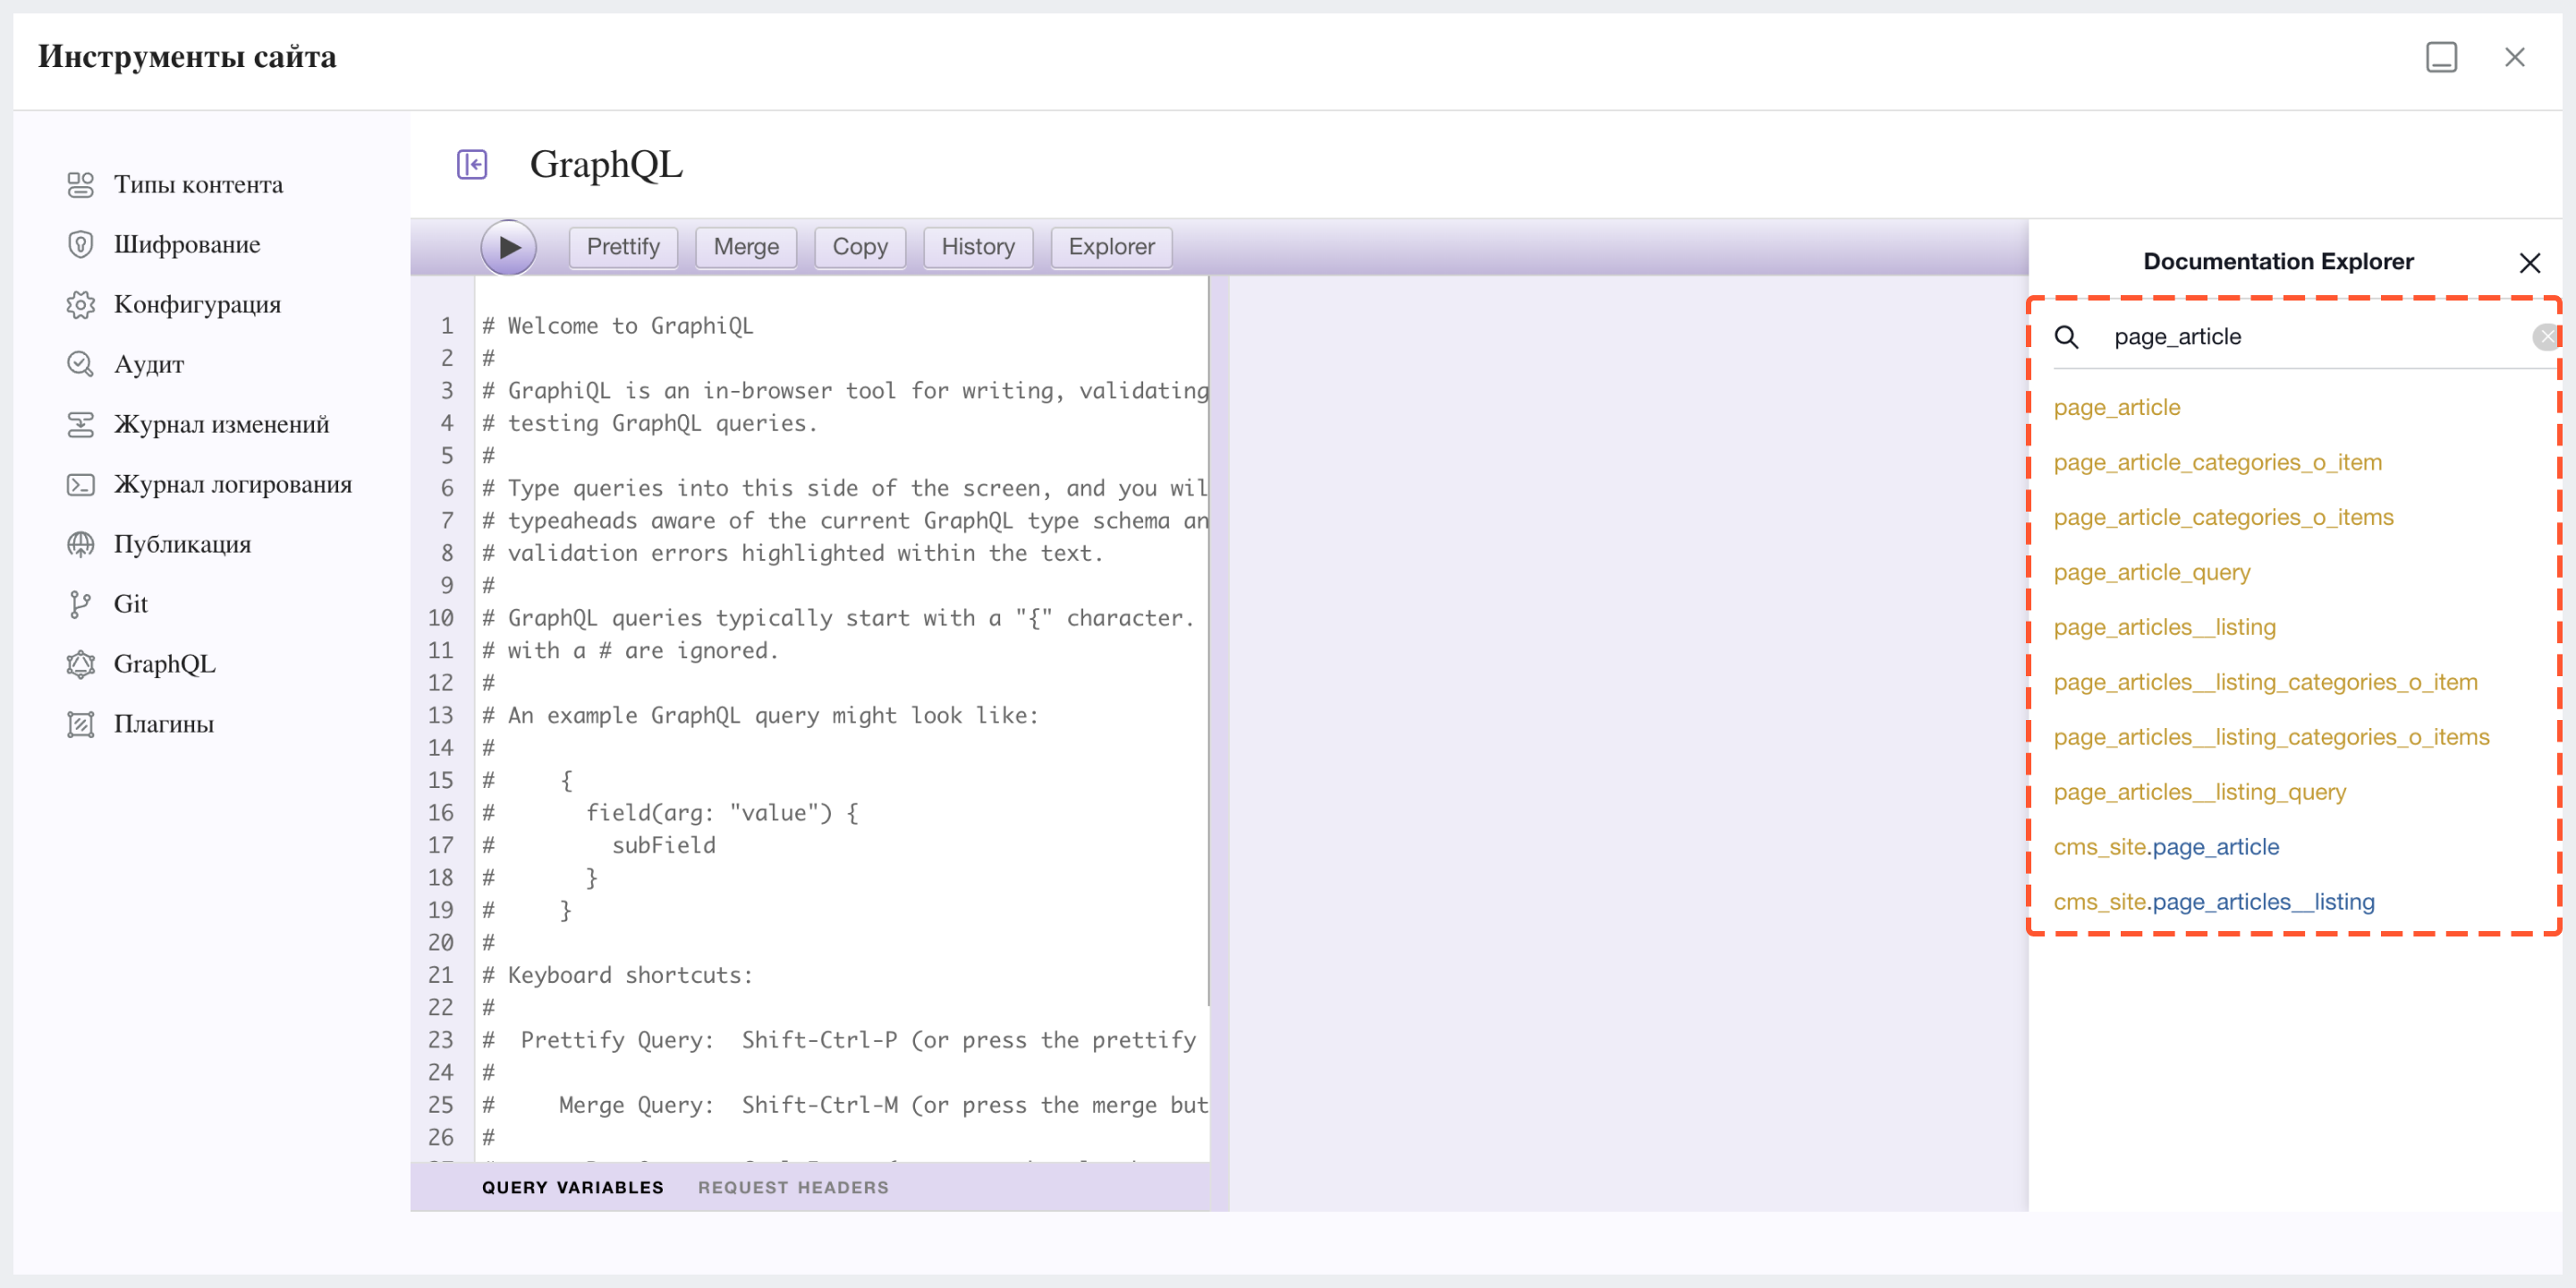Image resolution: width=2576 pixels, height=1288 pixels.
Task: Clear the documentation search field
Action: (x=2546, y=337)
